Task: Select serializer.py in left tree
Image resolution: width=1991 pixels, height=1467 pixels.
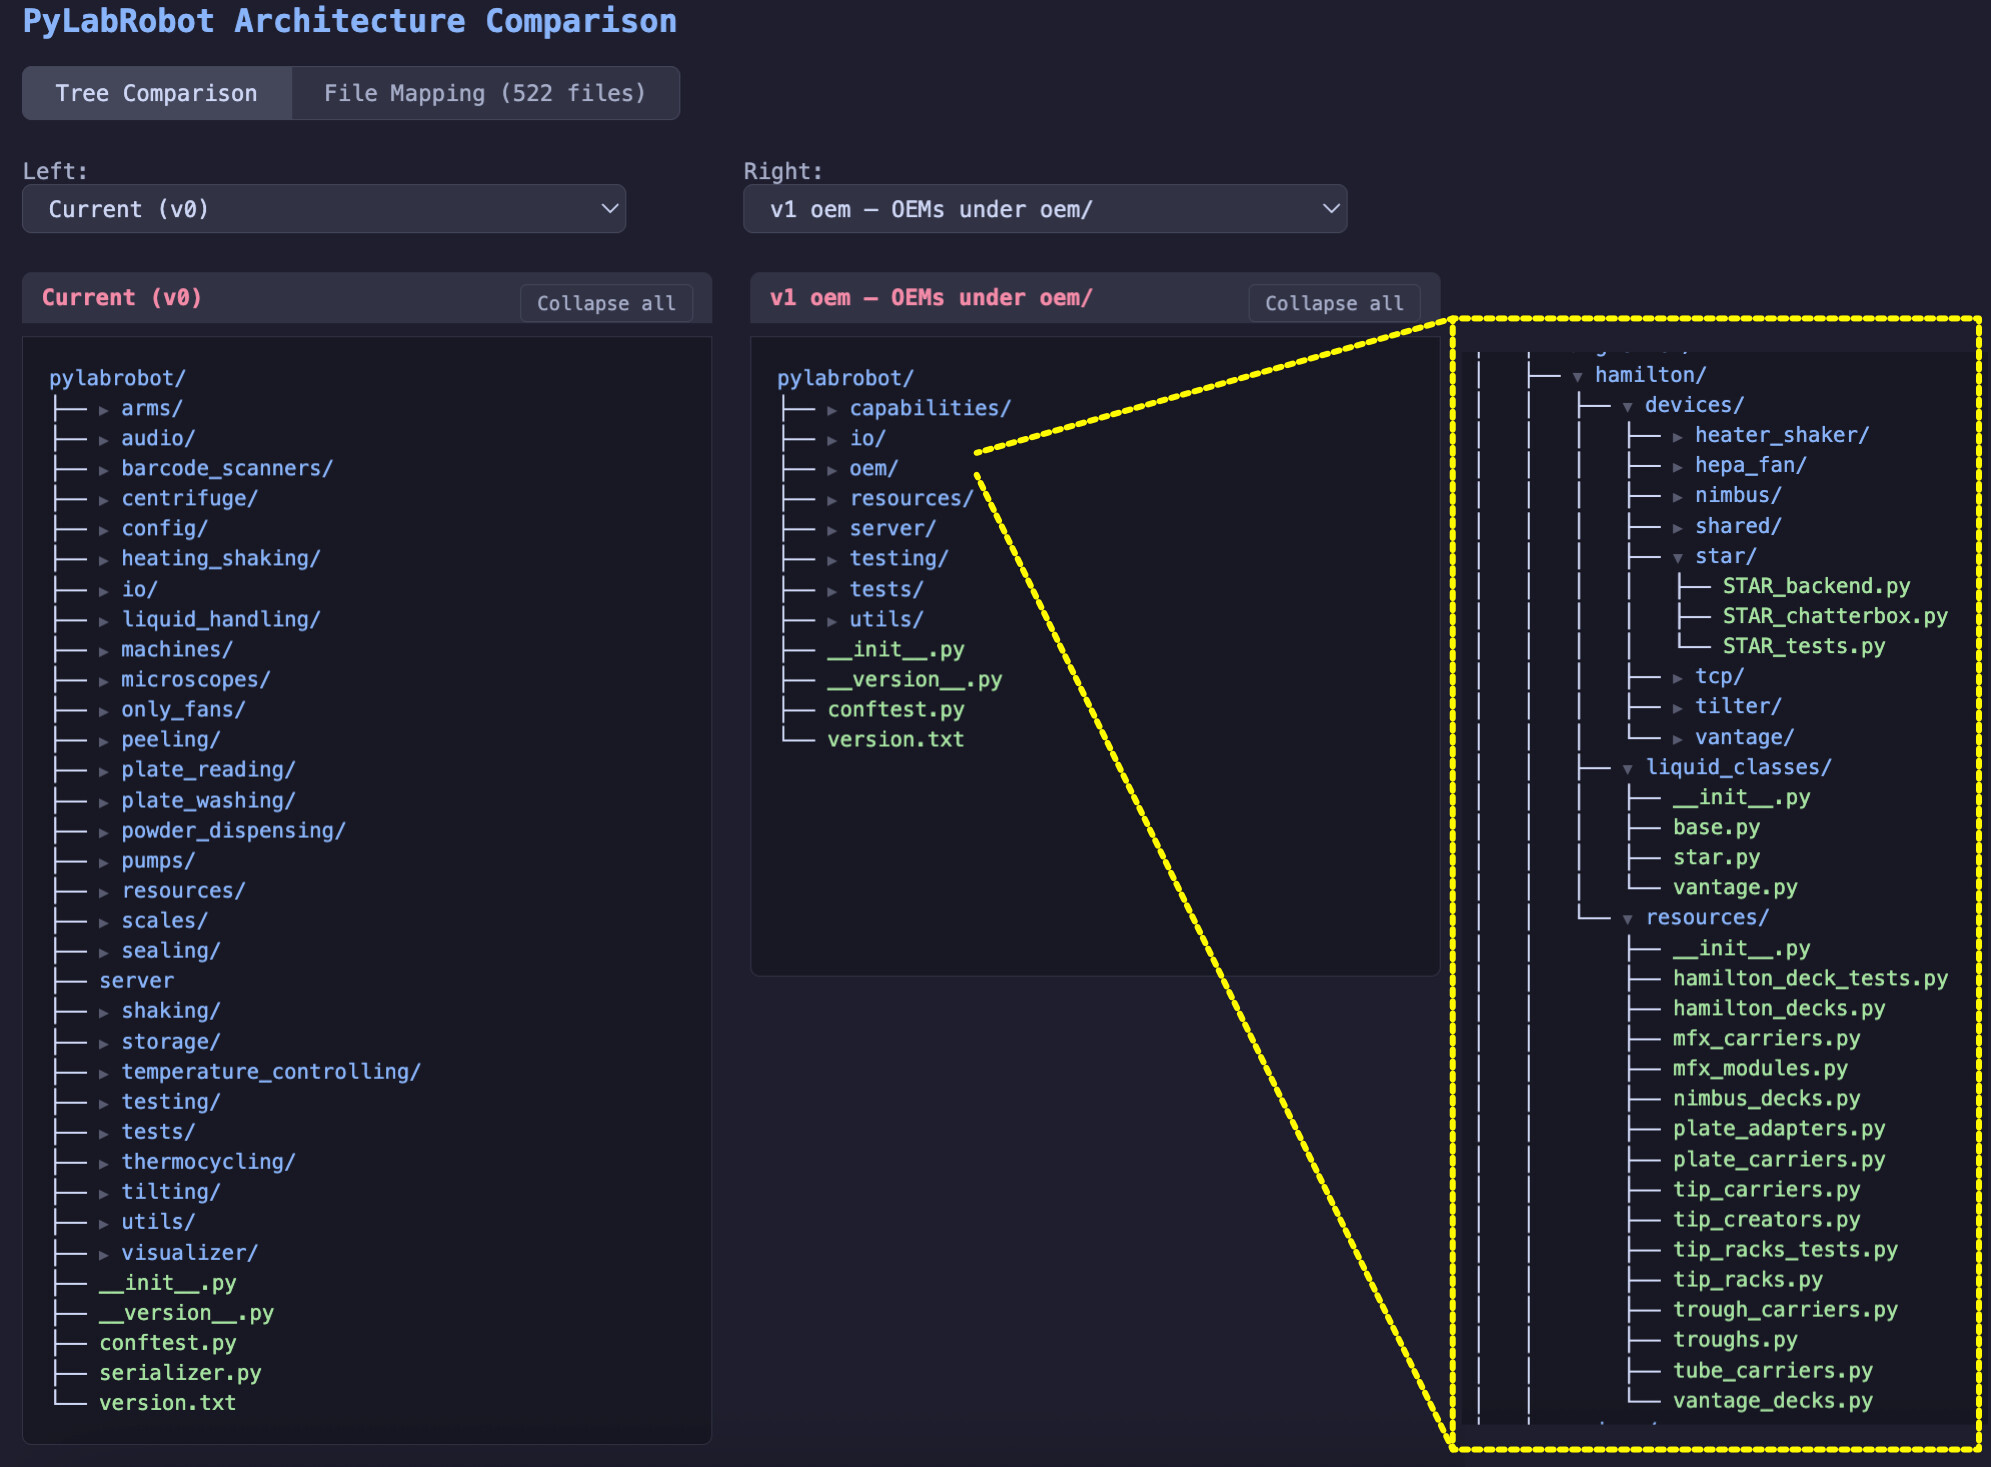Action: click(x=180, y=1373)
